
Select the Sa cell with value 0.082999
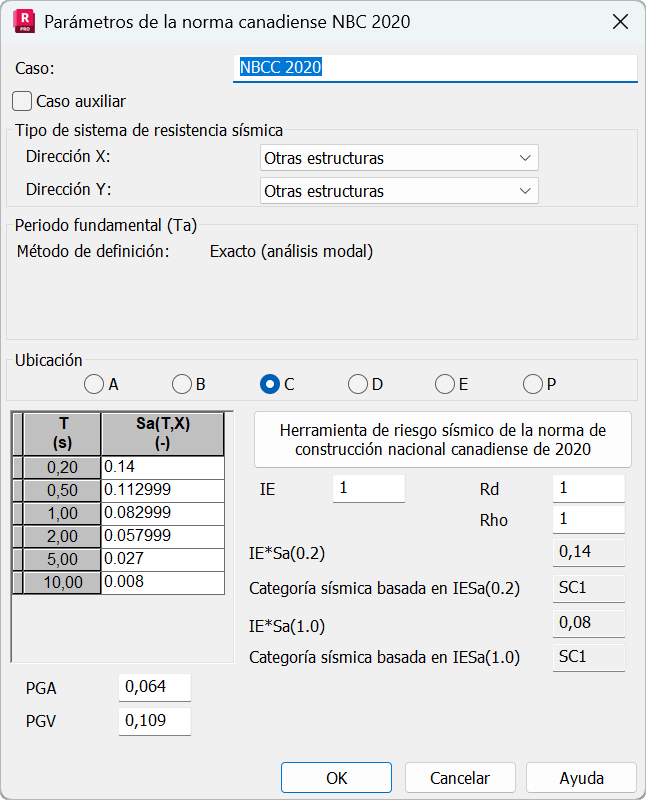point(163,513)
